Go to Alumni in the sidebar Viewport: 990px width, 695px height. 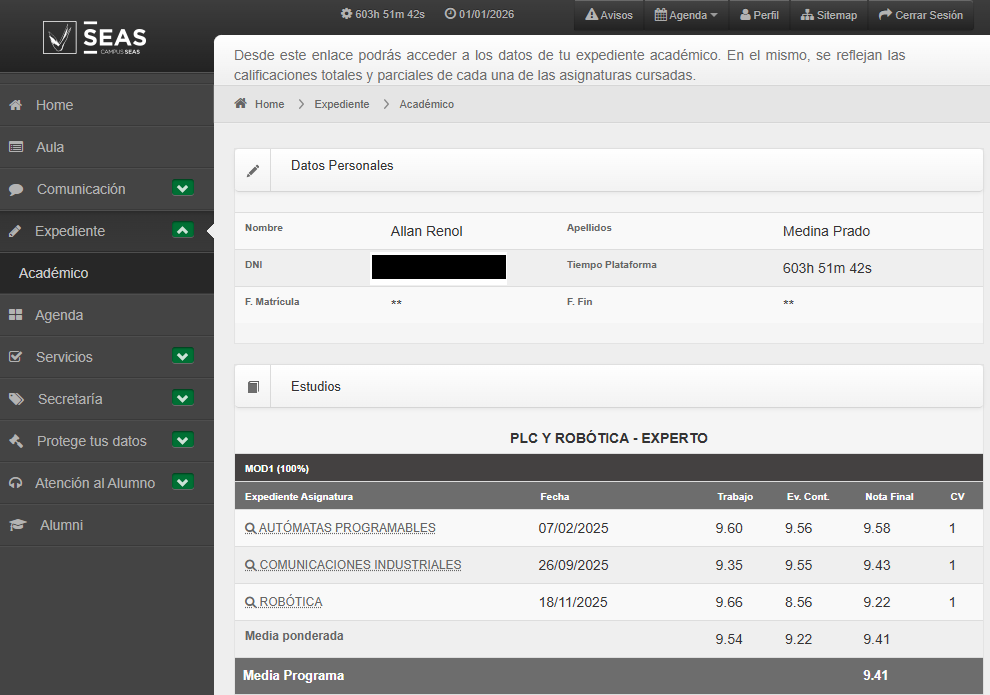[x=61, y=525]
